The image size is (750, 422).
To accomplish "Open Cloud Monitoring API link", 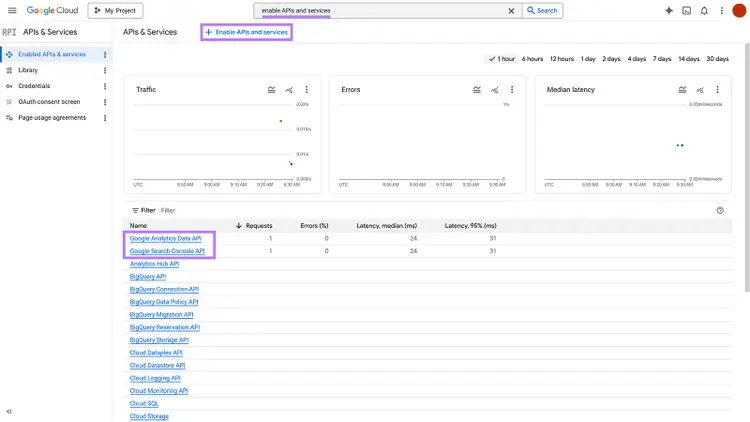I will tap(159, 391).
